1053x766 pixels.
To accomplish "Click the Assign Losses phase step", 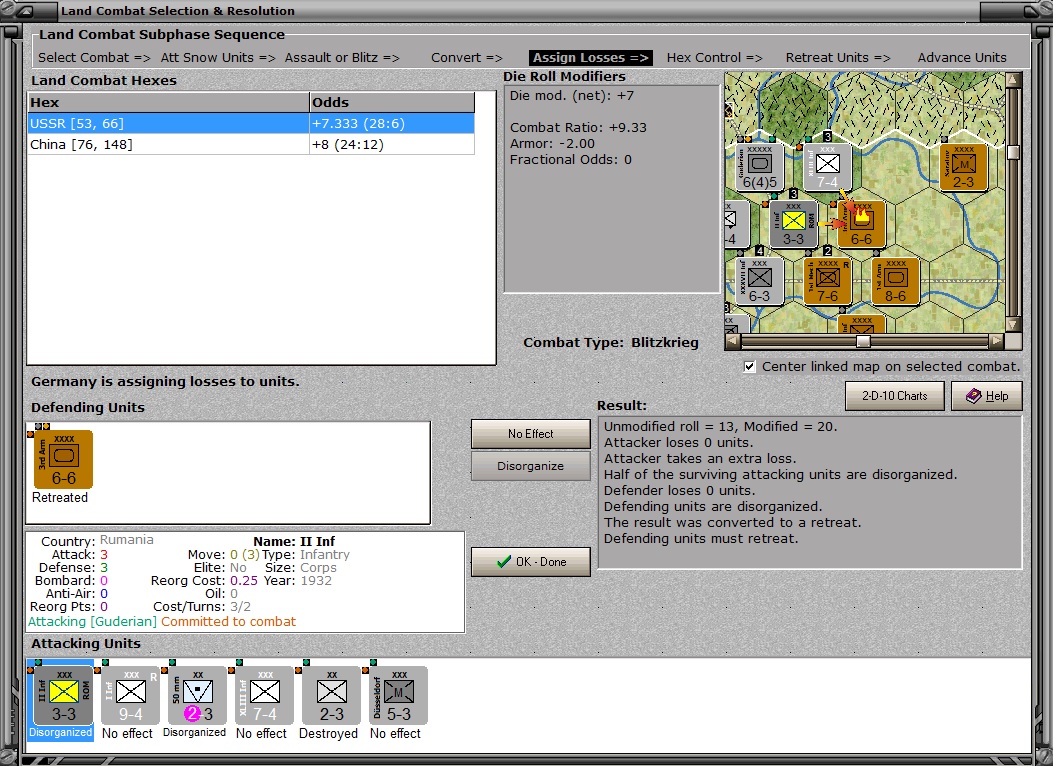I will [591, 58].
